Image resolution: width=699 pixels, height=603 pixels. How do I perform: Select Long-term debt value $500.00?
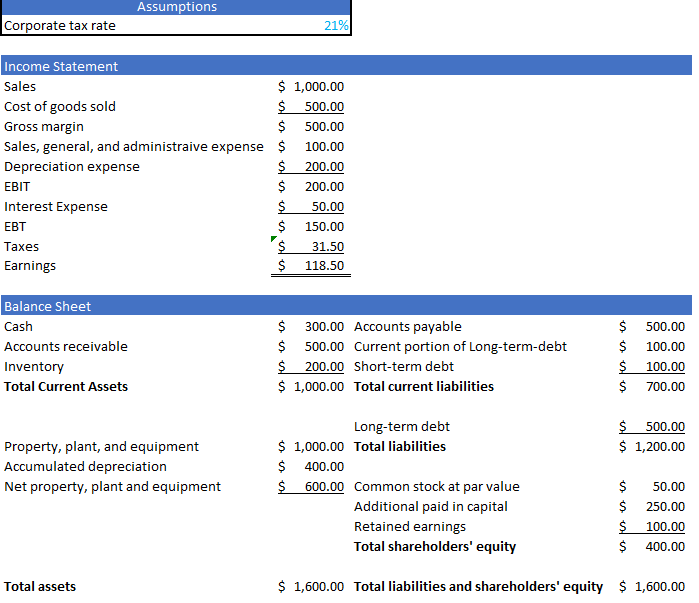pos(652,427)
